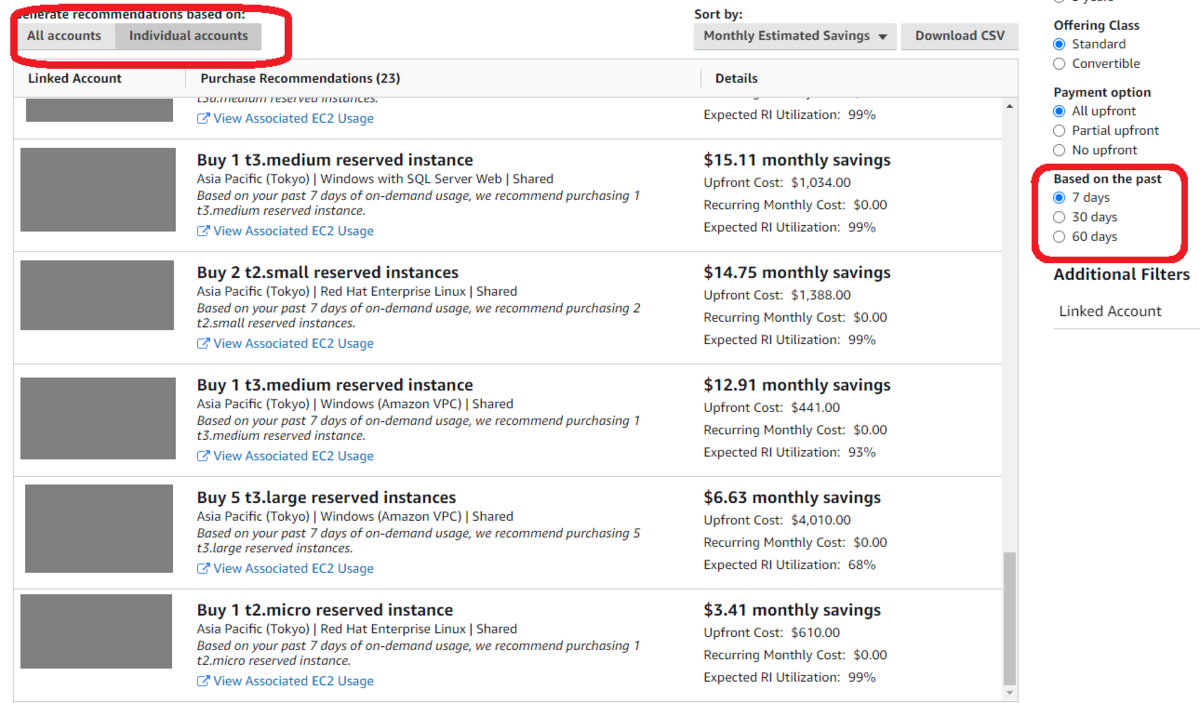Screen dimensions: 1200x703
Task: Select No upfront payment option
Action: (1059, 150)
